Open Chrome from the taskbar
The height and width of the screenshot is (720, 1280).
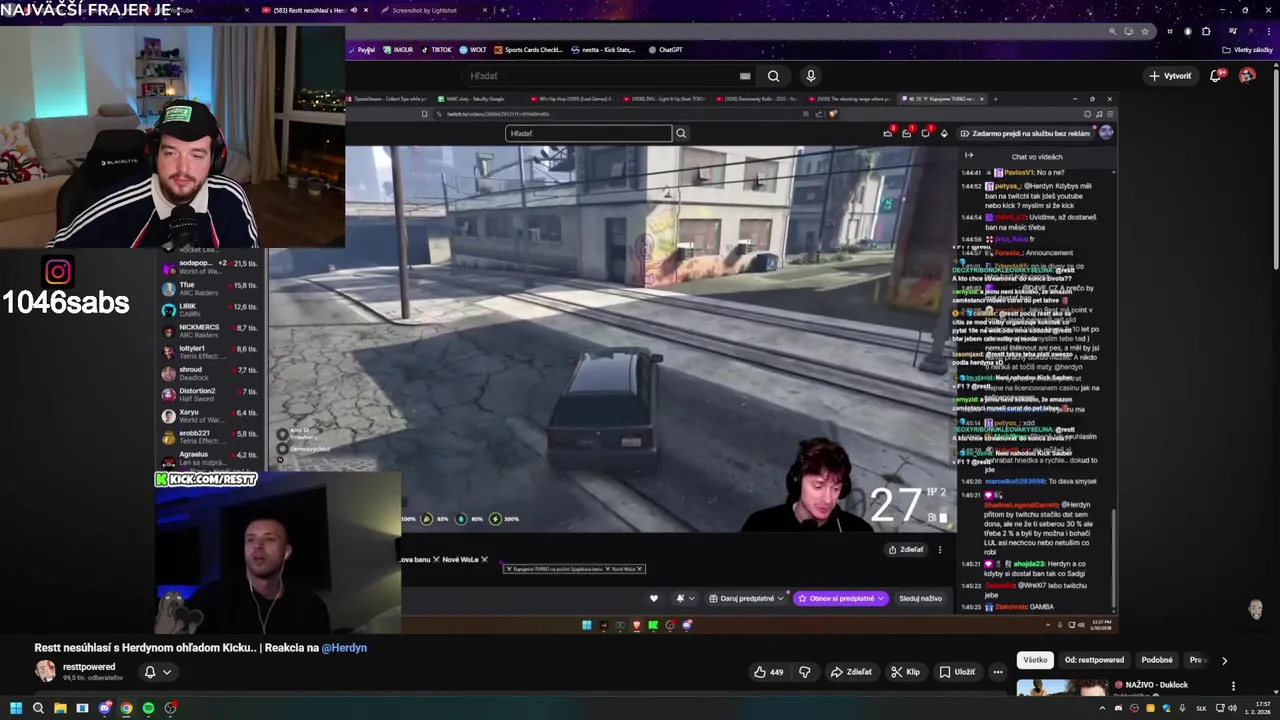(x=126, y=708)
